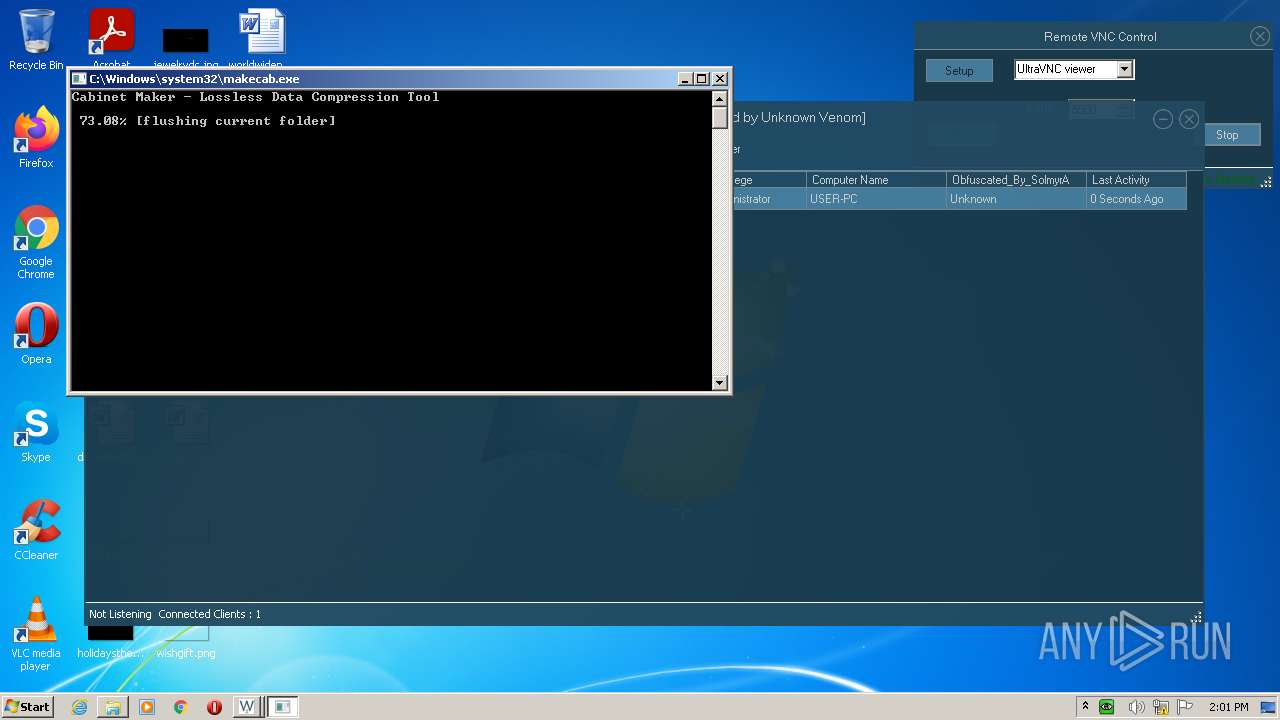The height and width of the screenshot is (720, 1280).
Task: Click the green tray icon after the arrow
Action: (1106, 707)
